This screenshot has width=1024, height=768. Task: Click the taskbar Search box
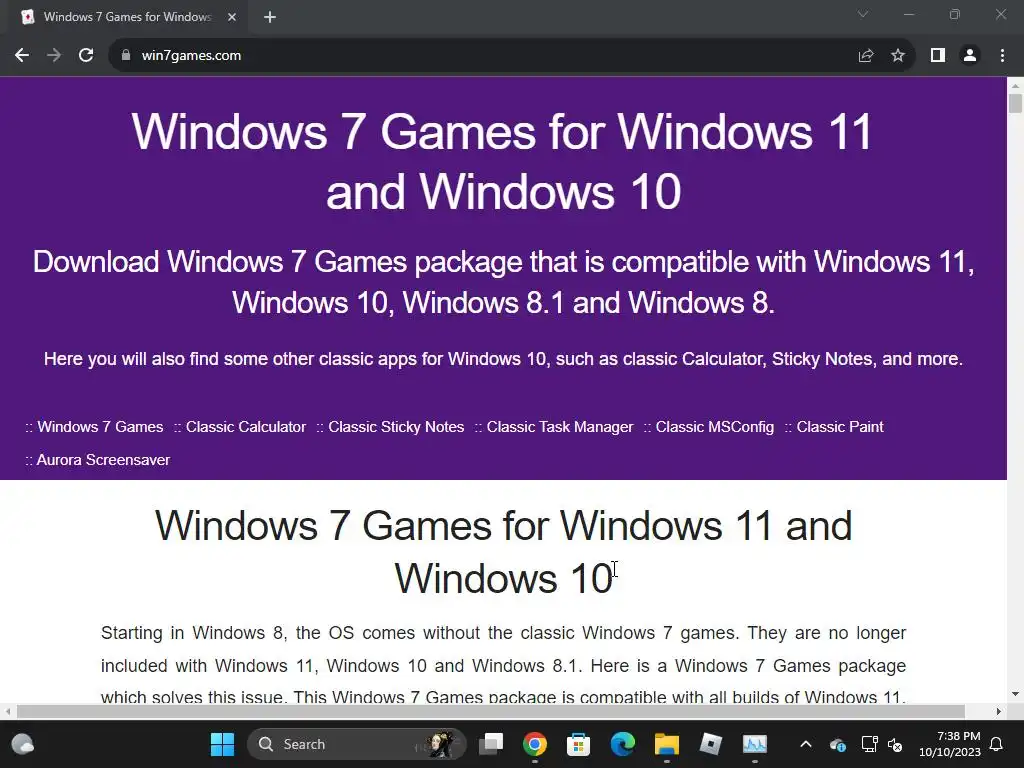[357, 744]
